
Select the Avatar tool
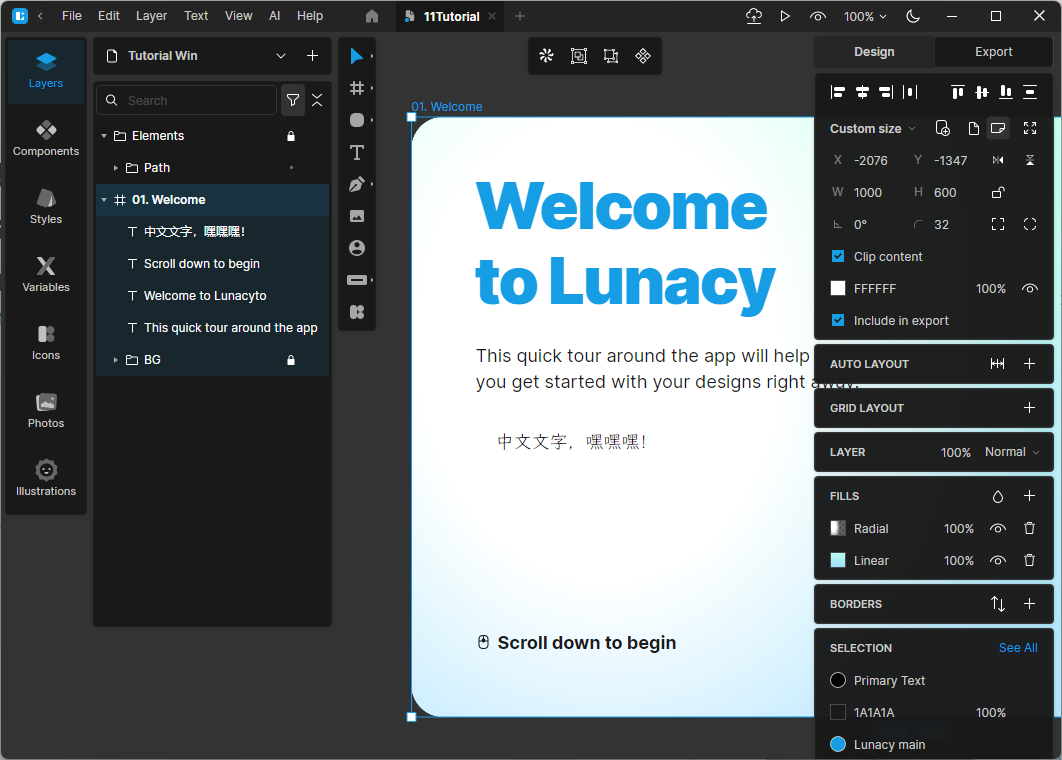click(356, 248)
